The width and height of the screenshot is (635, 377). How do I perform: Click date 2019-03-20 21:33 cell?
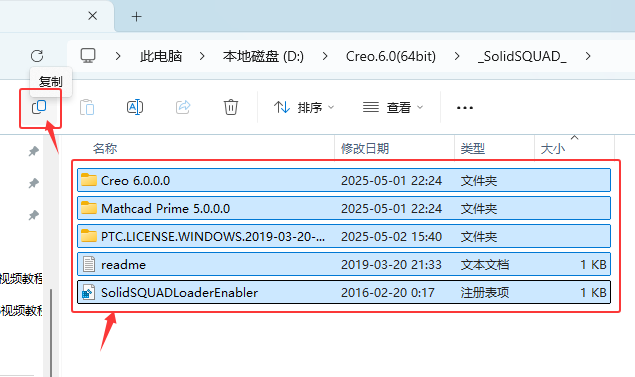click(x=391, y=264)
